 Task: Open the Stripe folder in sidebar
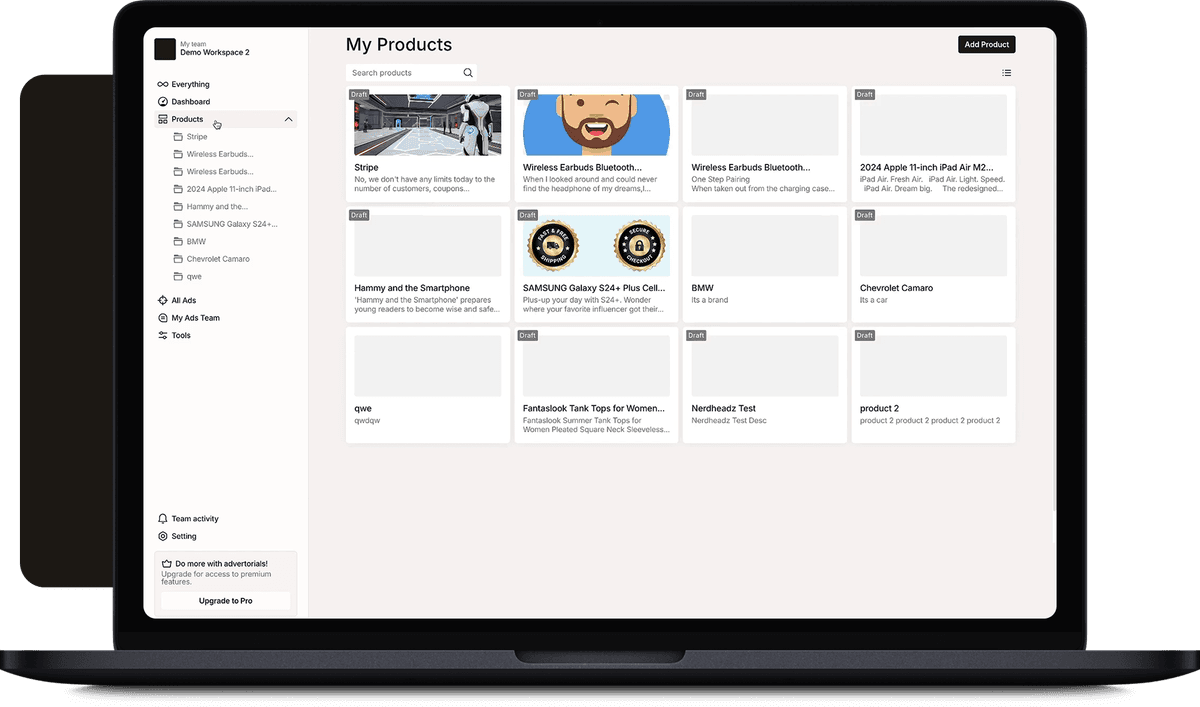click(197, 137)
